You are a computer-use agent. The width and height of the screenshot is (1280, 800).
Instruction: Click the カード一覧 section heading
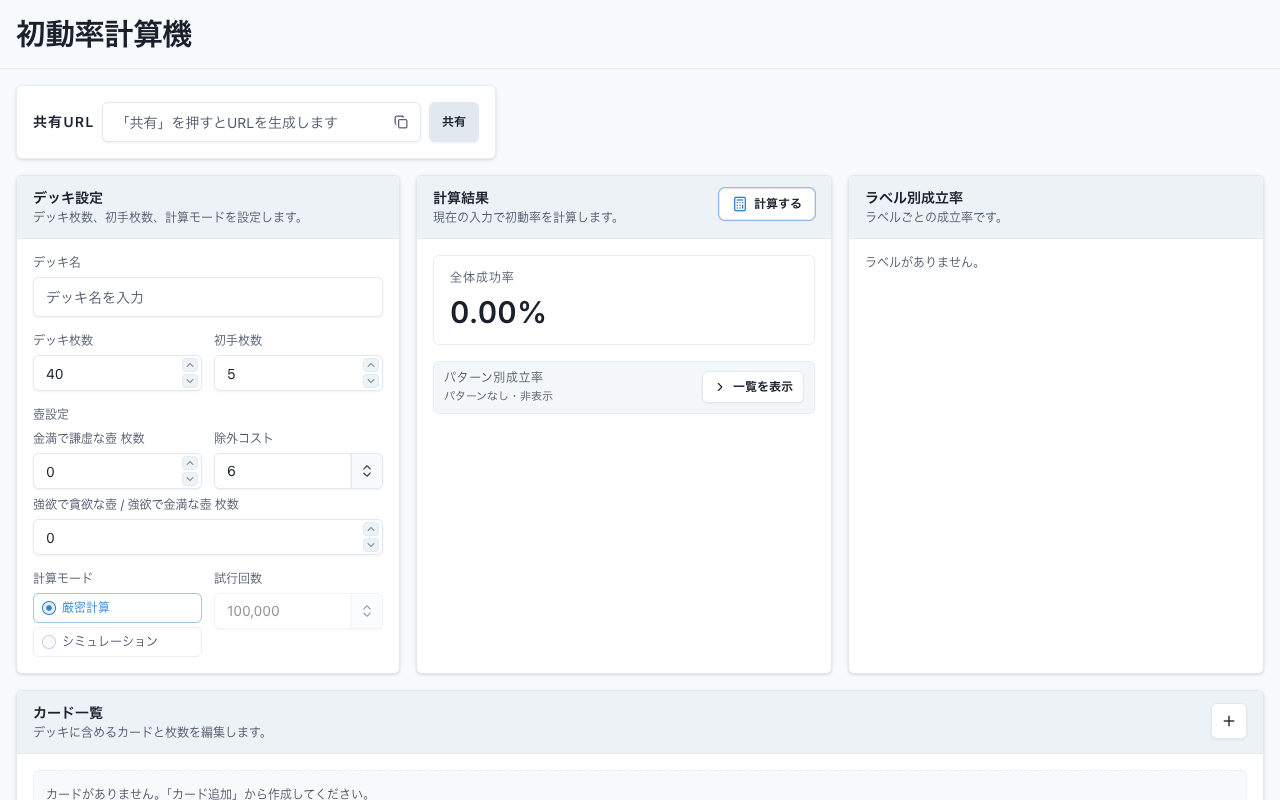(68, 713)
